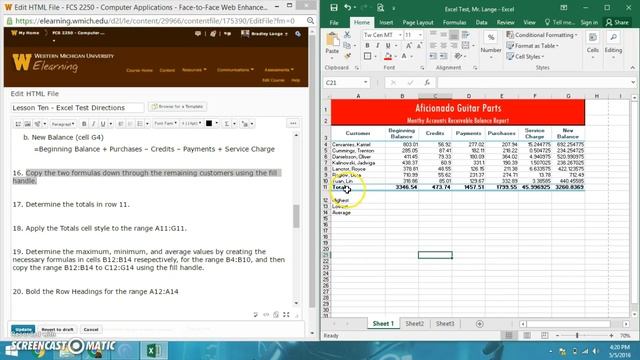Click the Content link in Elearning
640x360 pixels.
[167, 70]
